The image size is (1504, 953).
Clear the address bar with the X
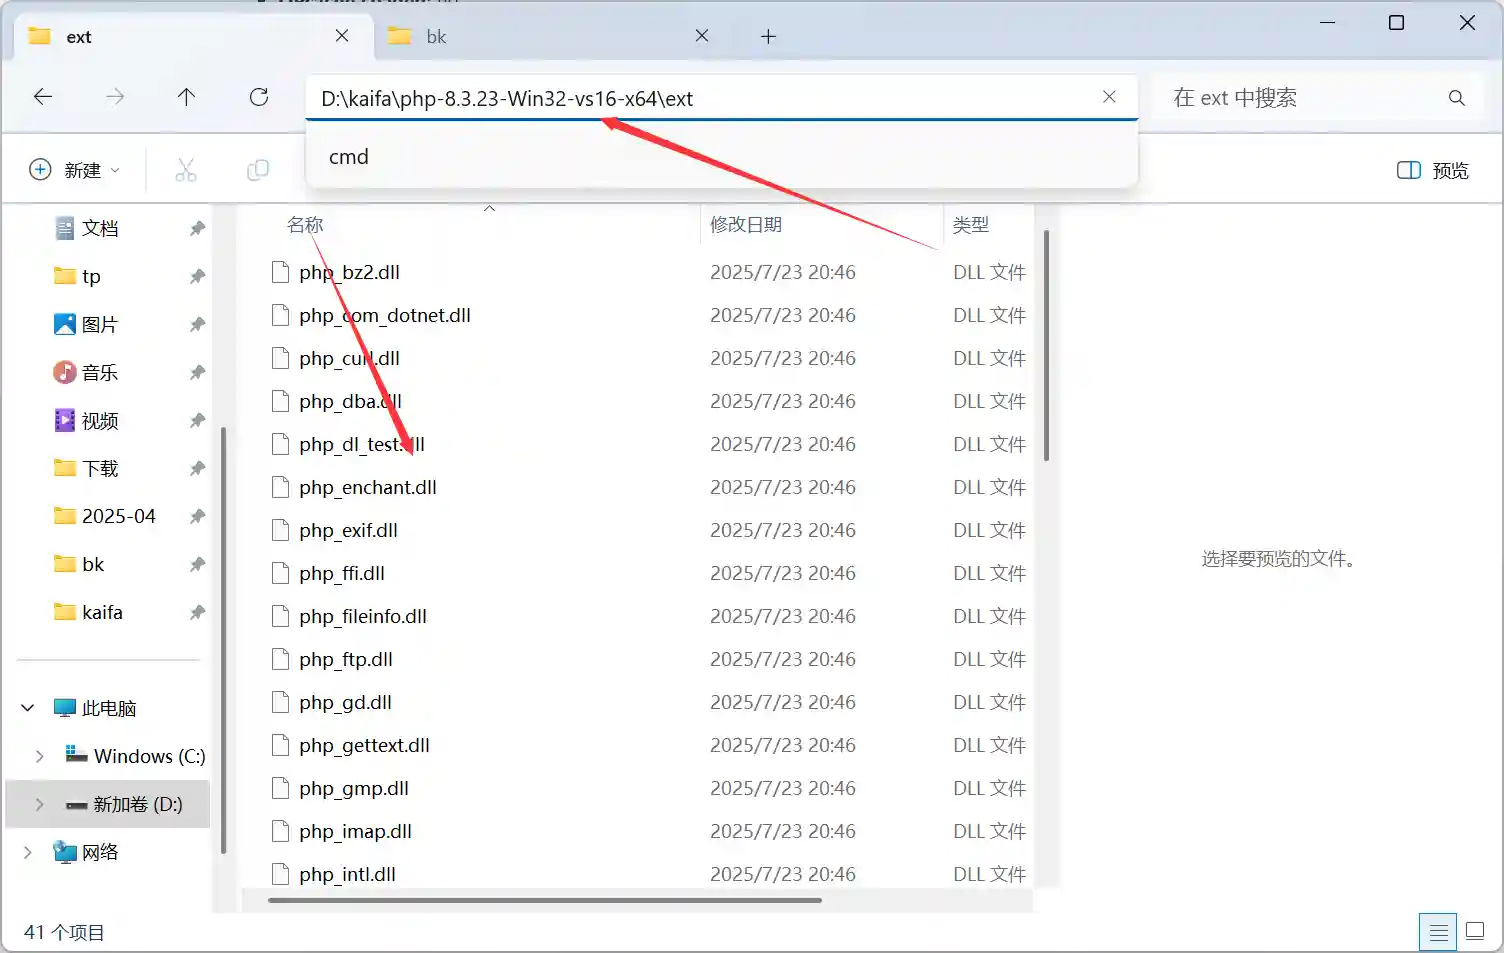[1109, 97]
